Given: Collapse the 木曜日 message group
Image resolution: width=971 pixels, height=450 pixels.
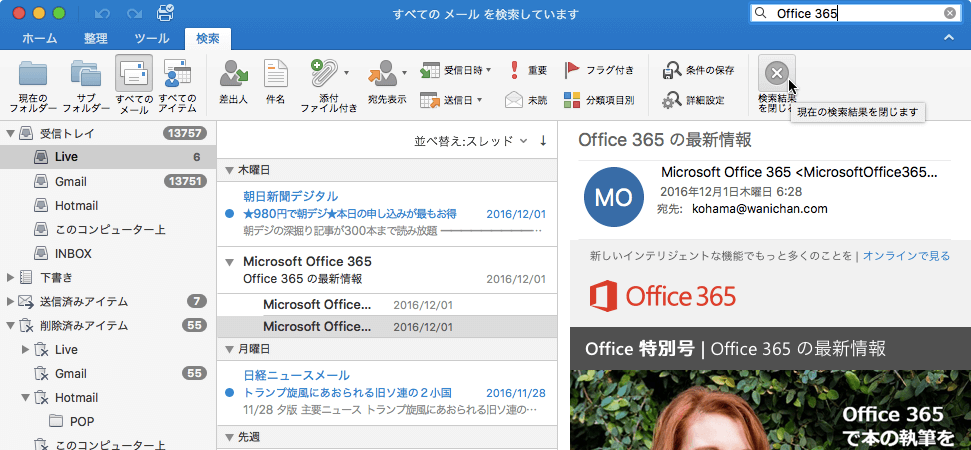Looking at the screenshot, I should pyautogui.click(x=230, y=170).
